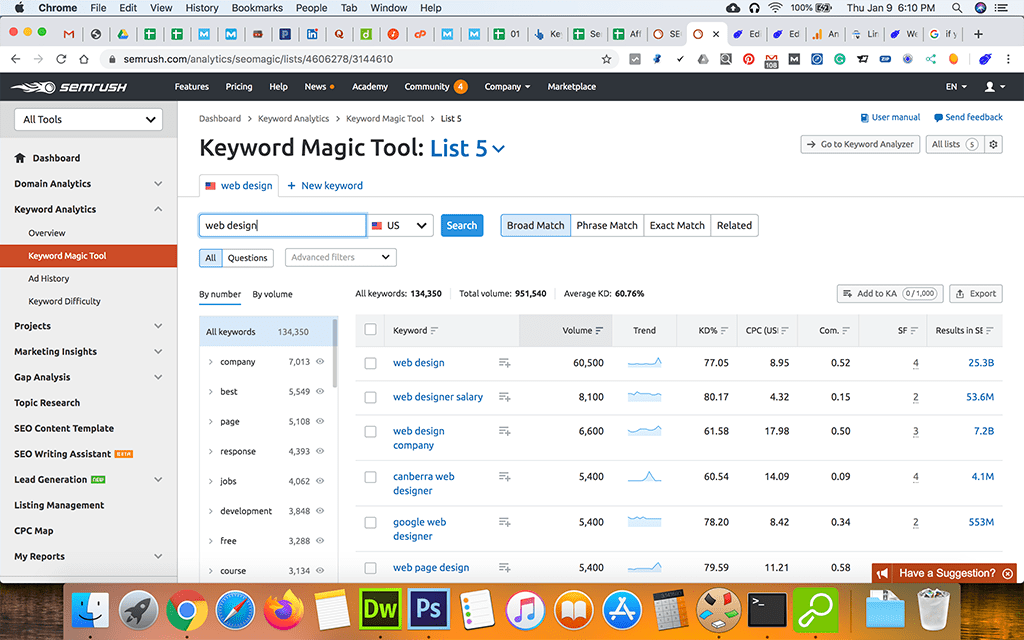This screenshot has width=1024, height=640.
Task: Select the Exact Match tab
Action: click(677, 225)
